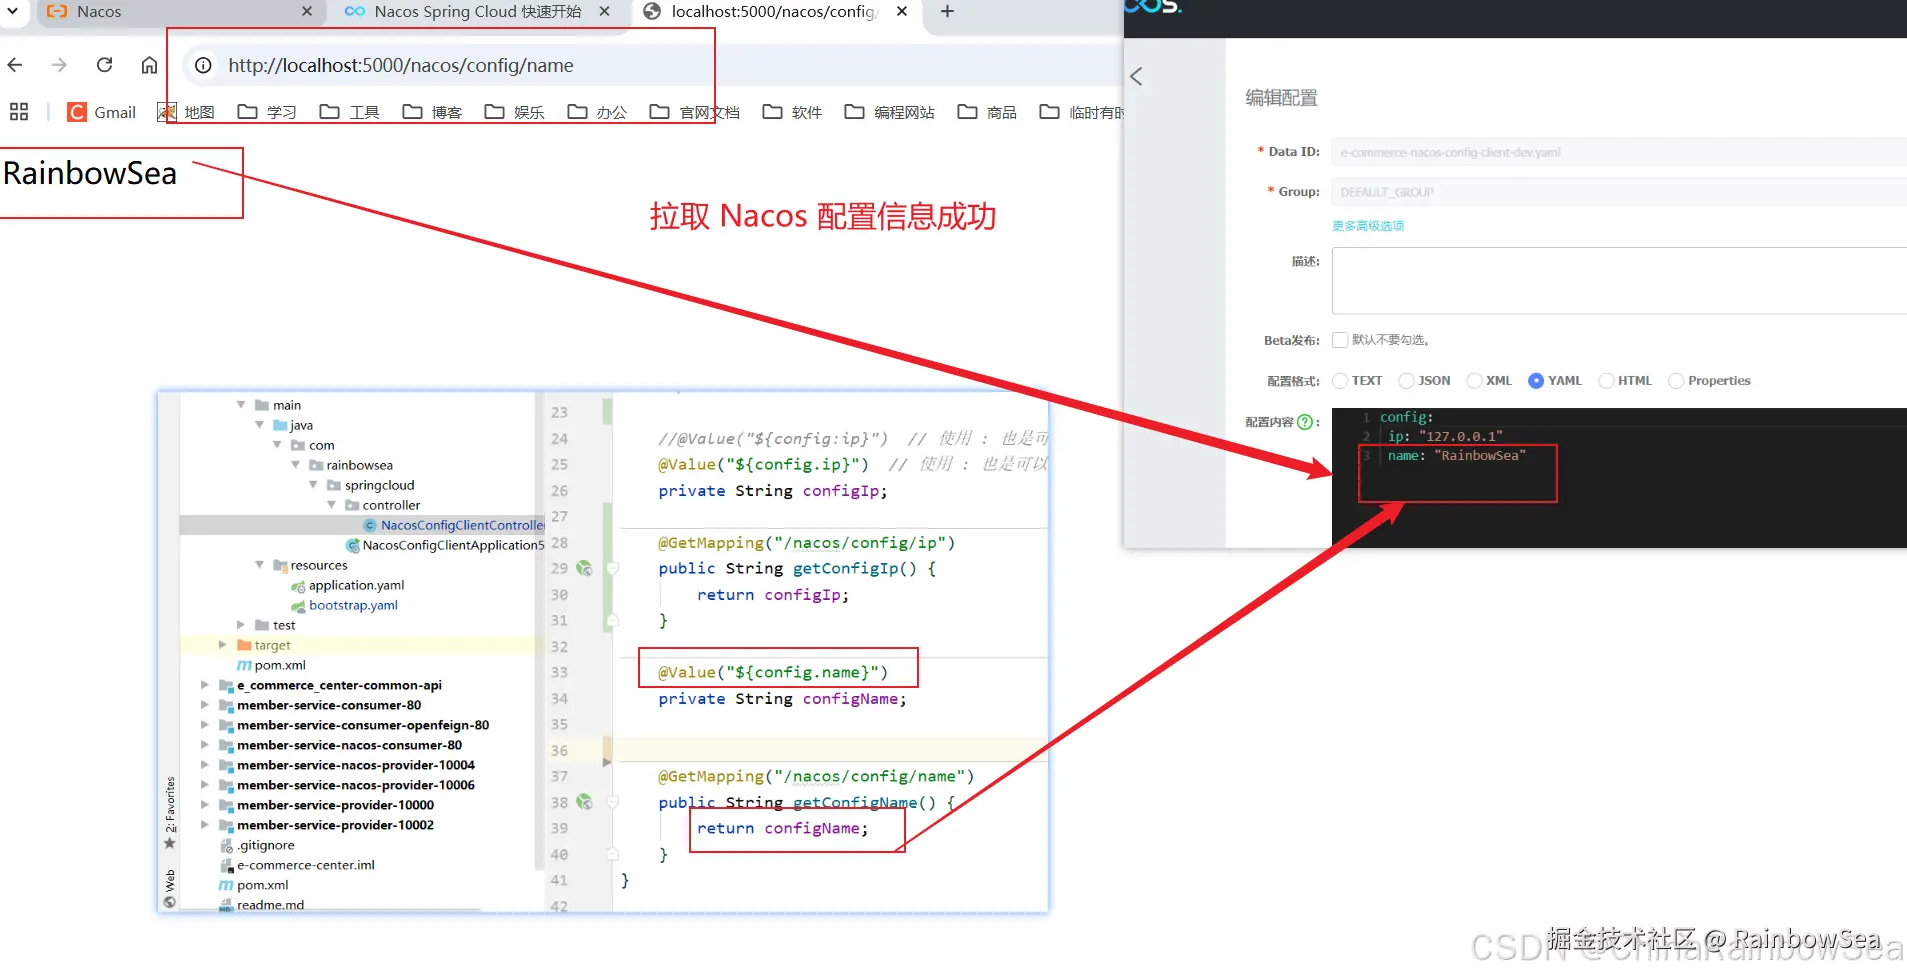
Task: Collapse the edit panel with the left chevron
Action: coord(1137,75)
